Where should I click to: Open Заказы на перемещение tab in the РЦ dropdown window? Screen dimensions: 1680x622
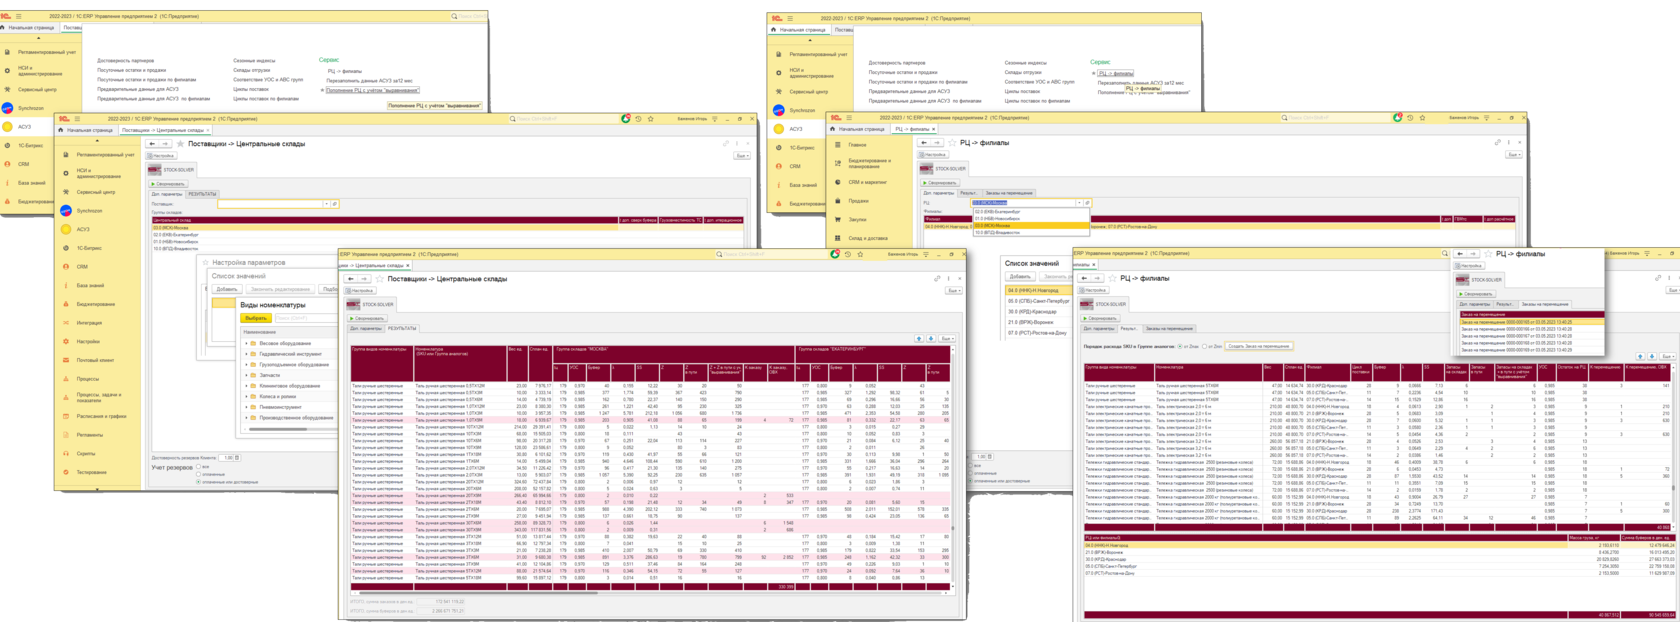click(x=1009, y=193)
